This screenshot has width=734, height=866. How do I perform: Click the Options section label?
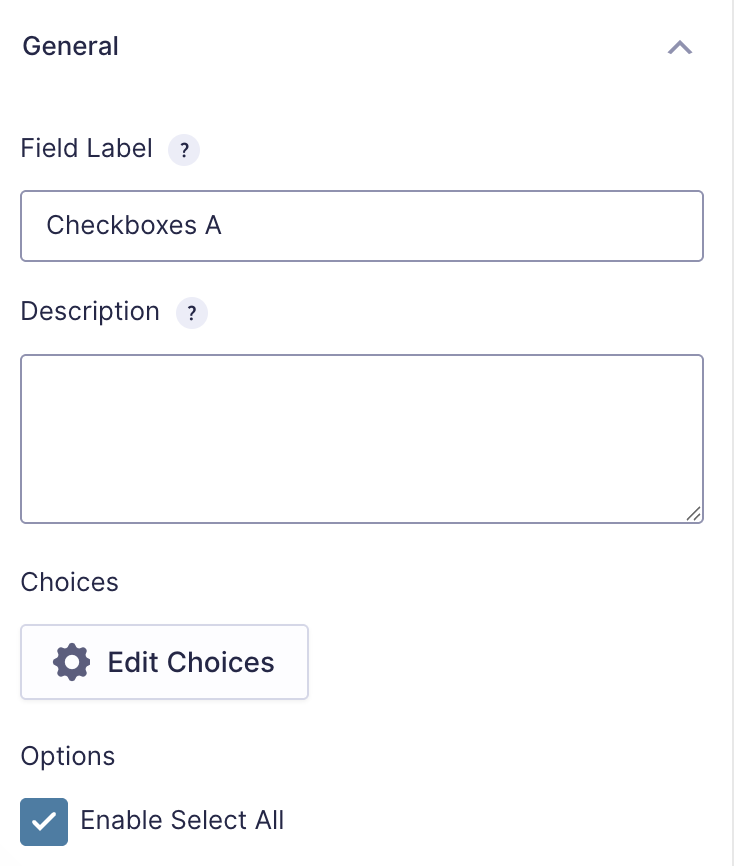click(68, 756)
